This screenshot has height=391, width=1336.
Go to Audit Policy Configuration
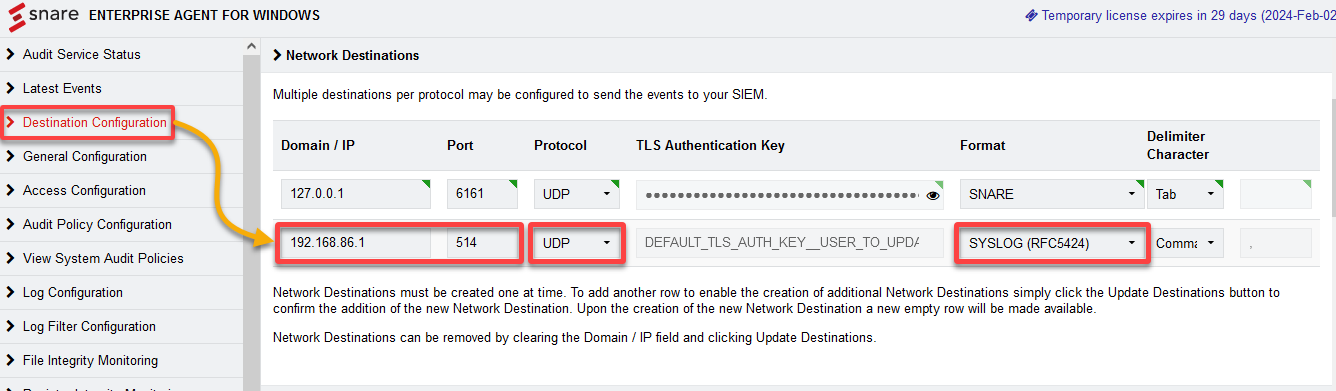click(97, 224)
